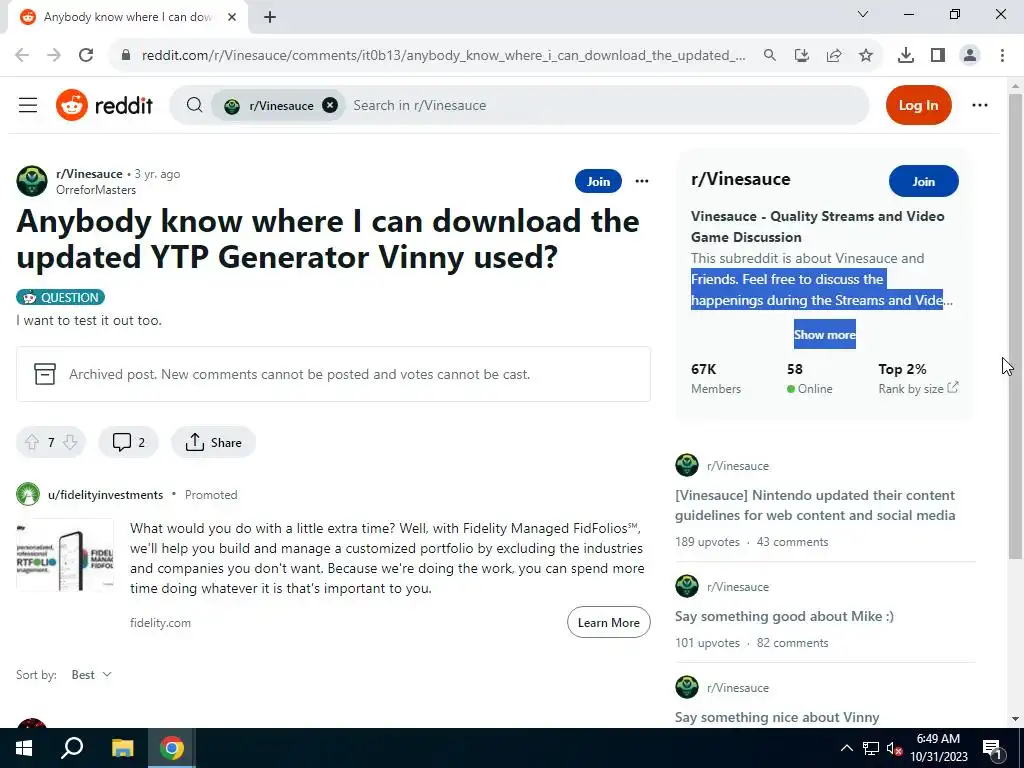Open the Chrome tab search chevron
This screenshot has width=1024, height=768.
863,14
